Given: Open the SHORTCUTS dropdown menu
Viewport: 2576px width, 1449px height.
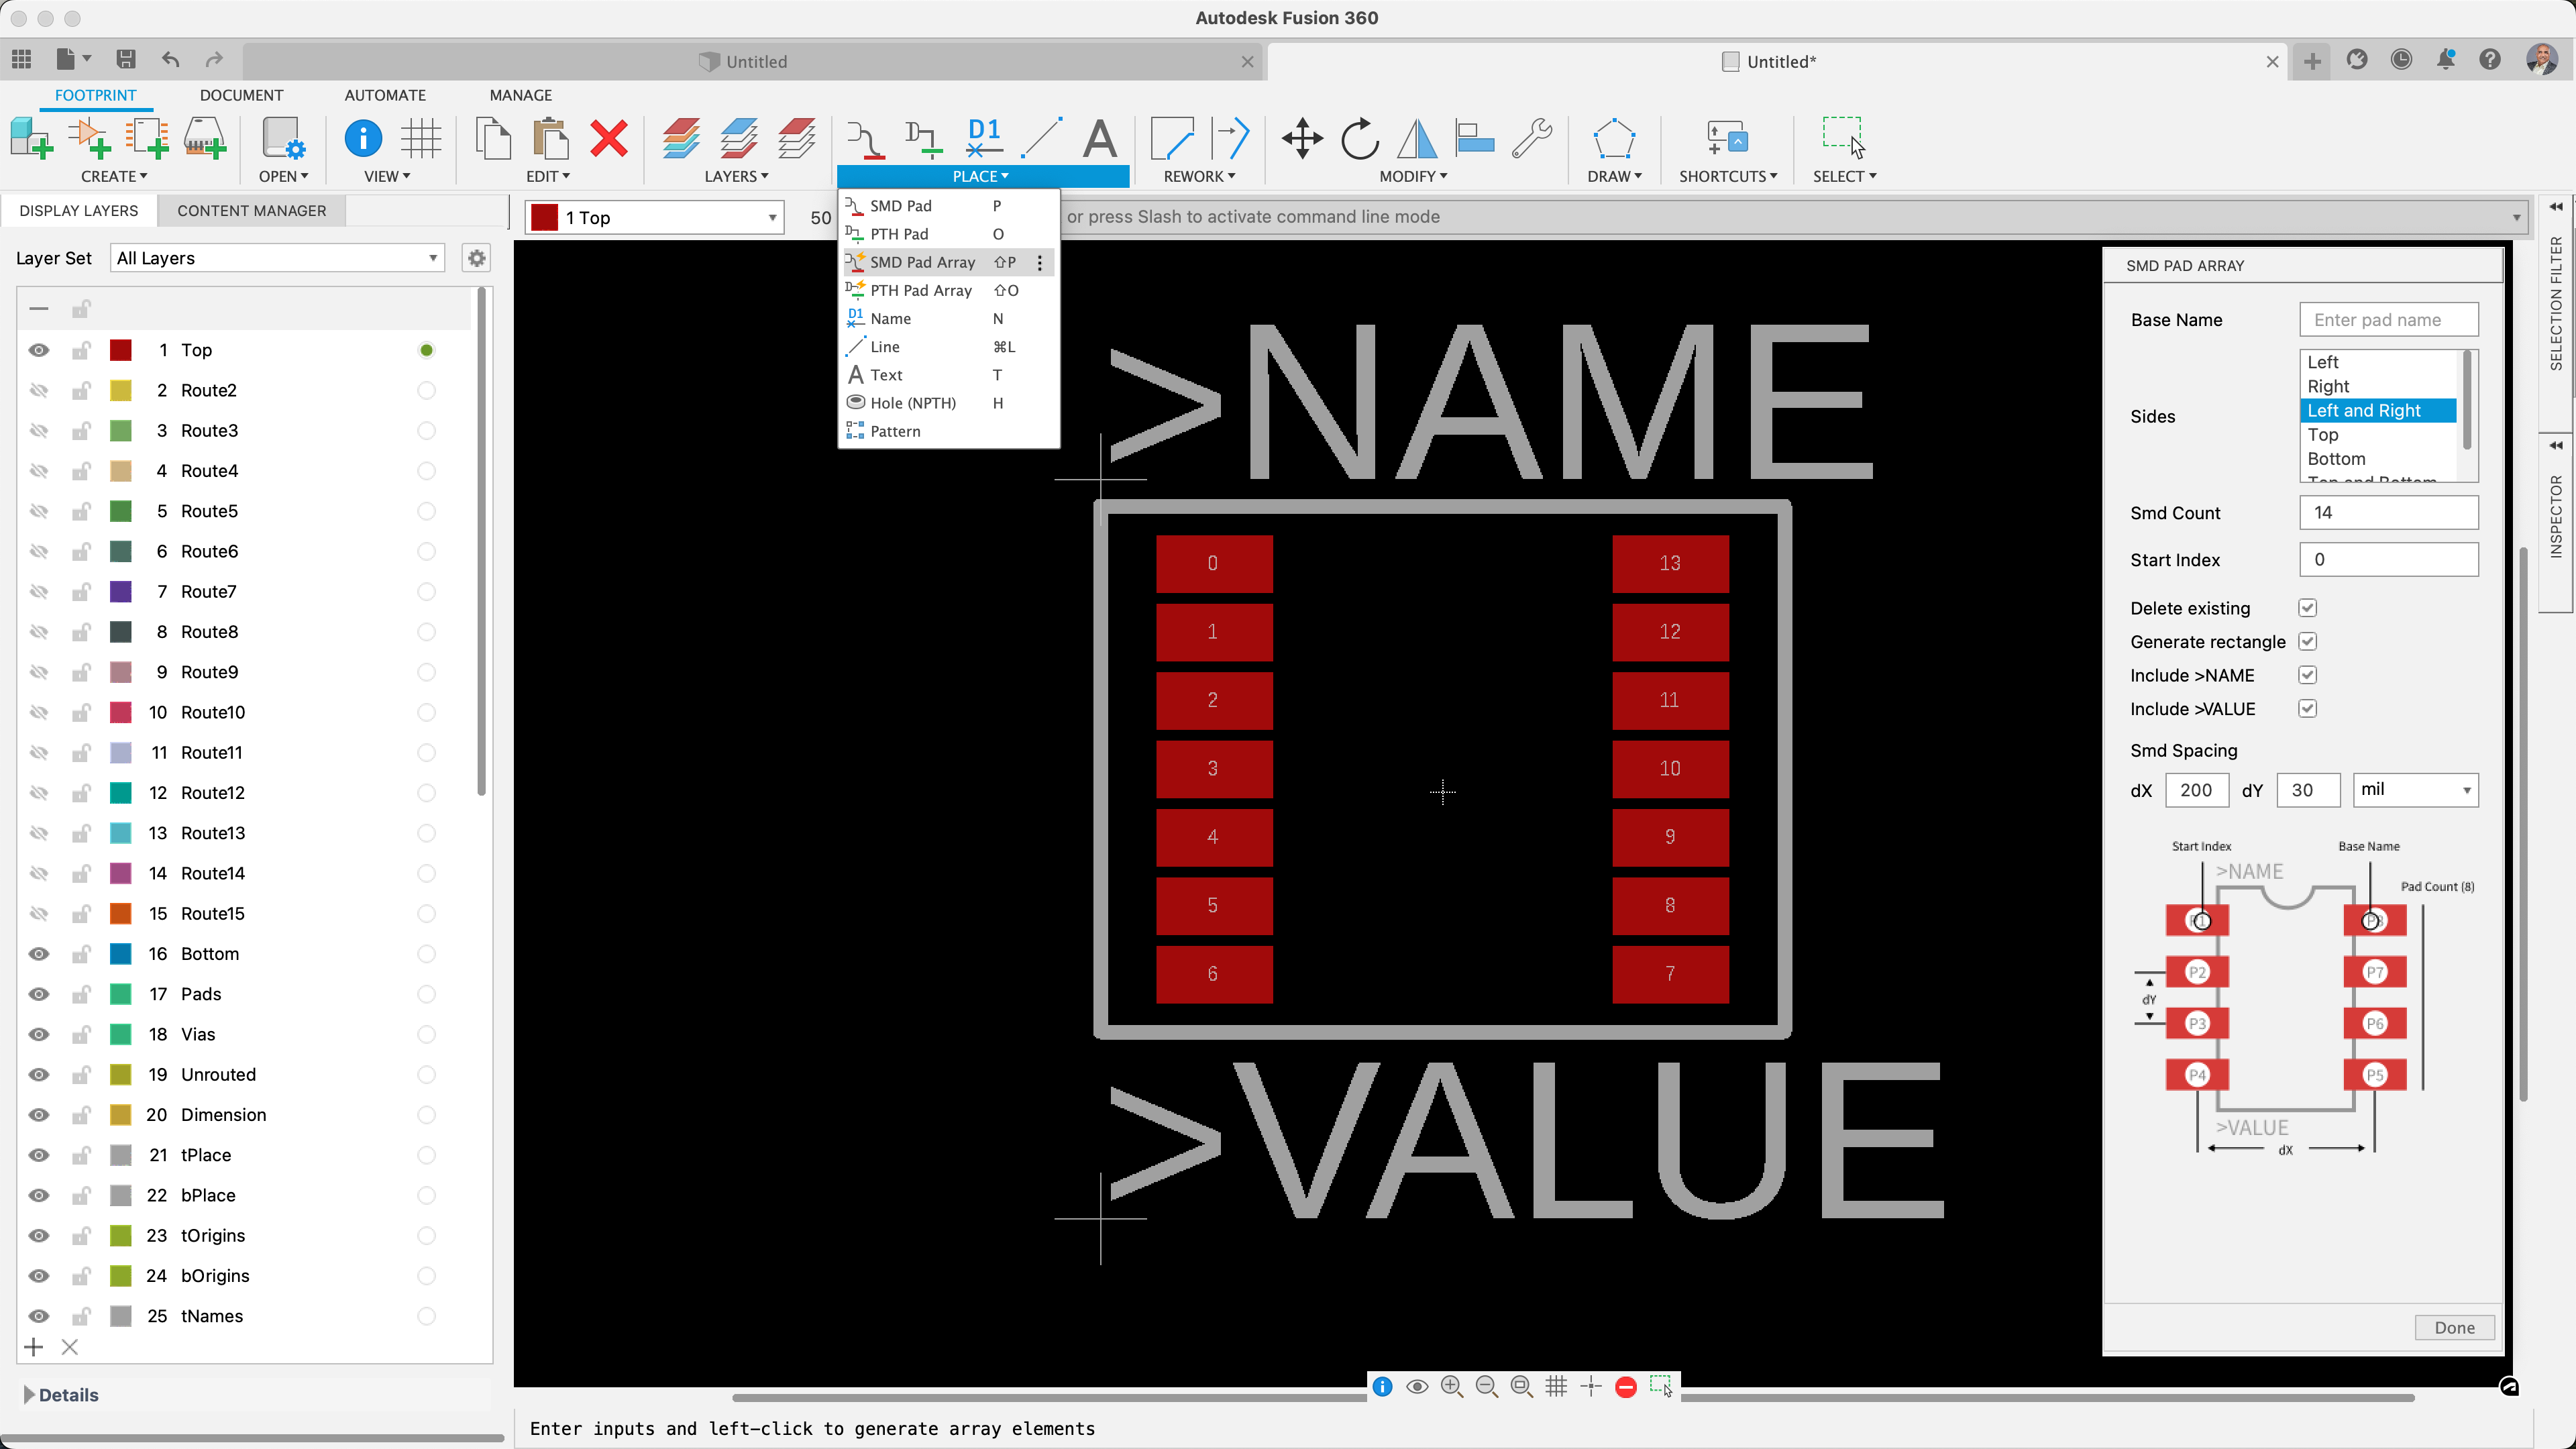Looking at the screenshot, I should [x=1728, y=176].
